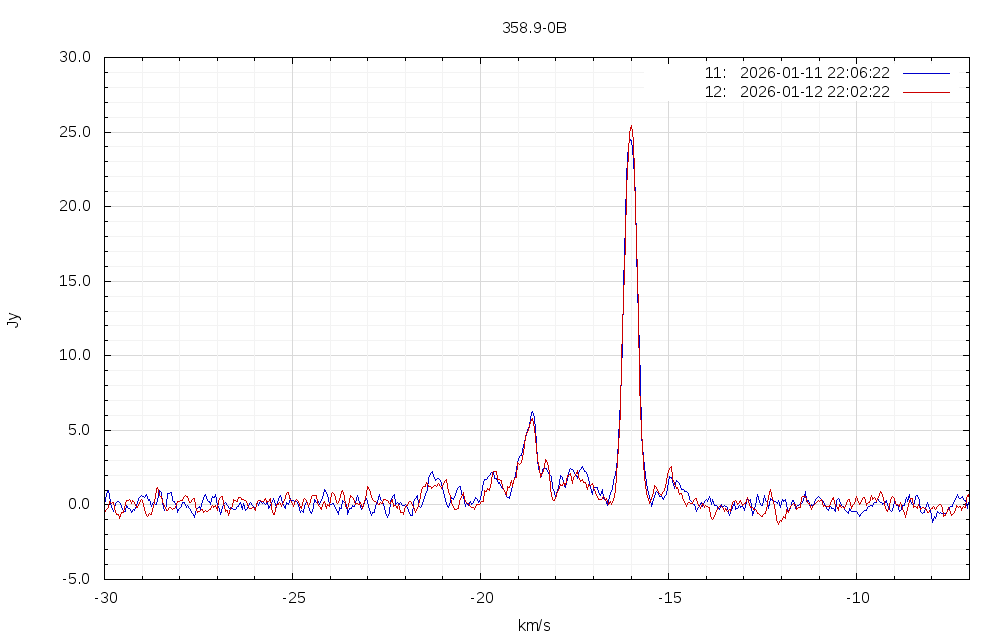Click legend entry 2026-01-11 22:06:22

(x=814, y=73)
